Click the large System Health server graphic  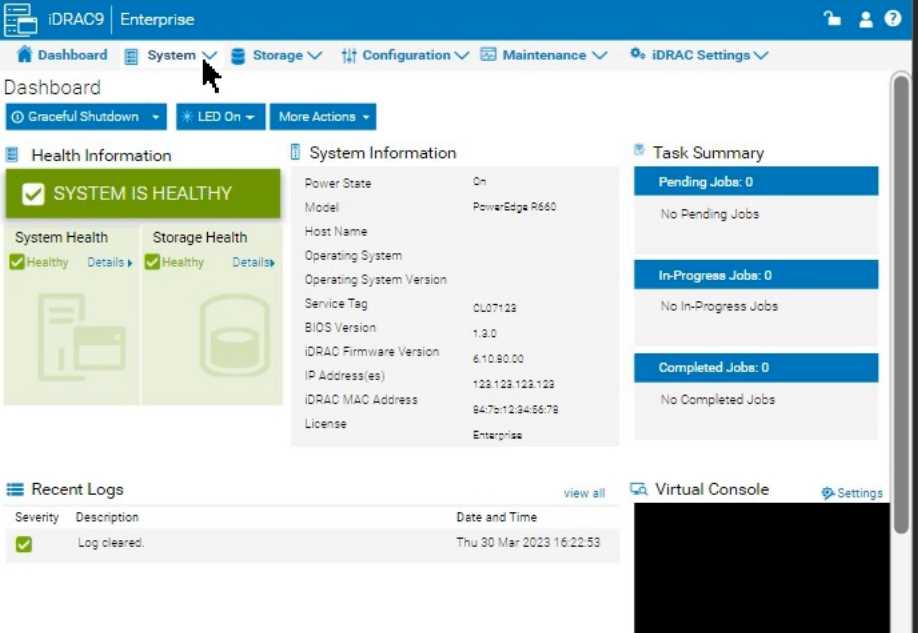pyautogui.click(x=82, y=335)
